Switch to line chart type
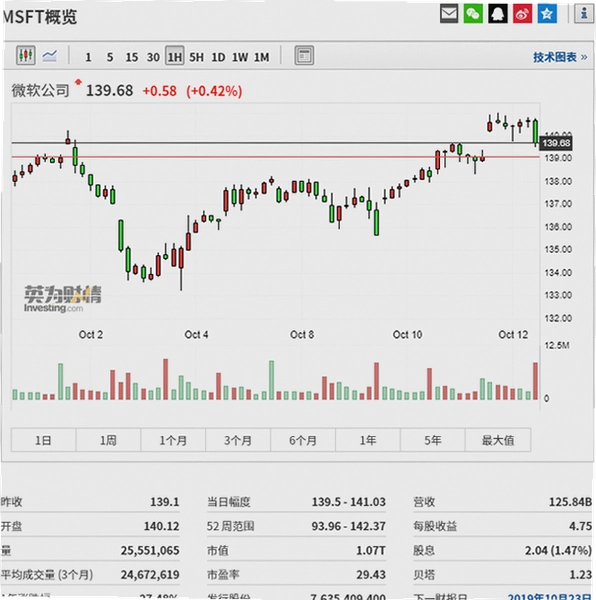This screenshot has width=596, height=600. coord(50,56)
